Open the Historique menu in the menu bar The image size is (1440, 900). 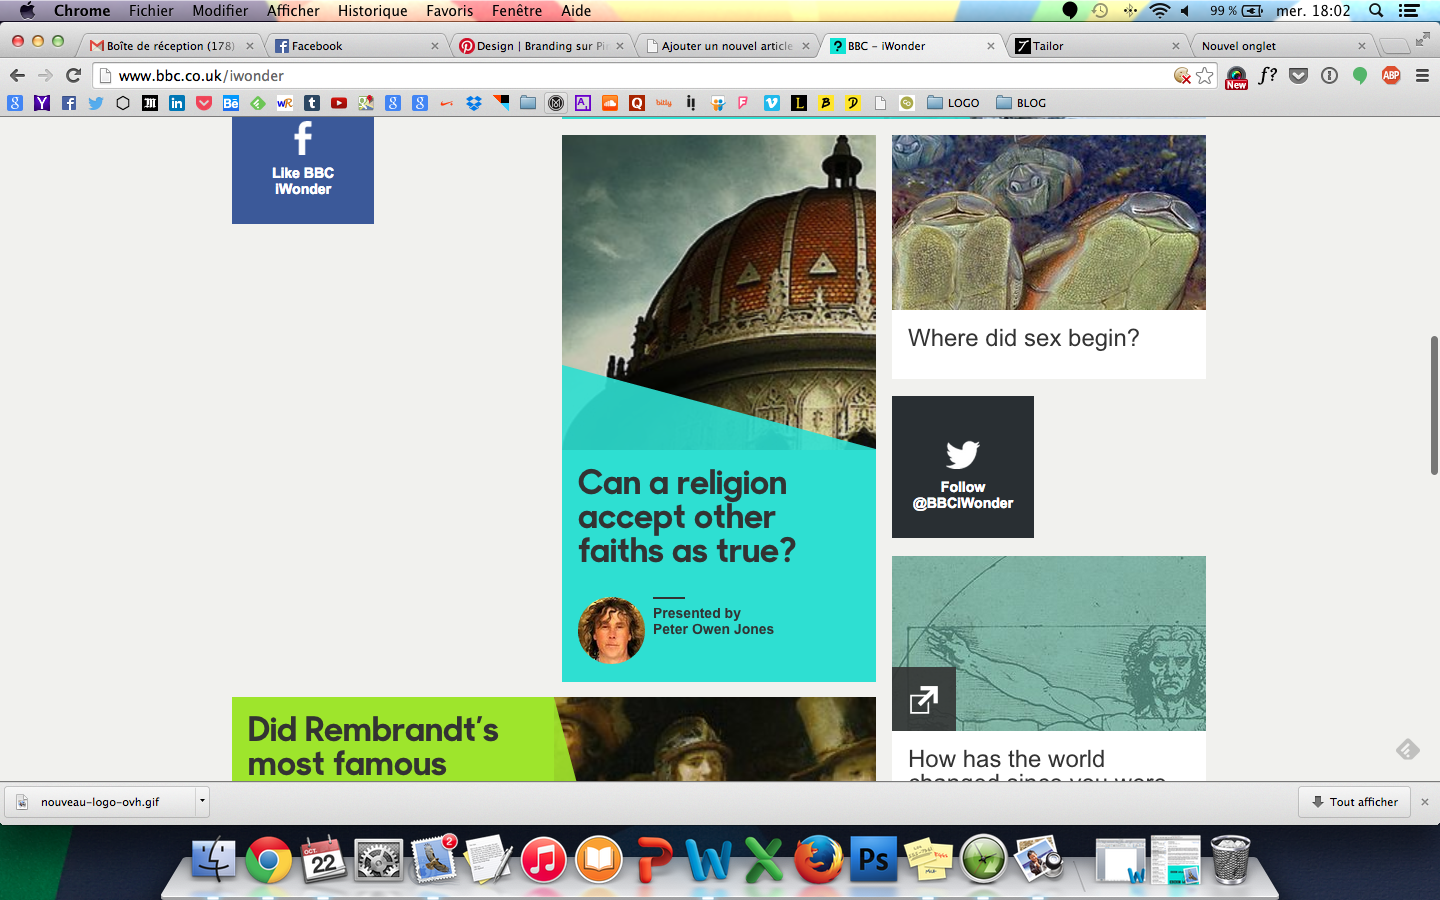[372, 11]
